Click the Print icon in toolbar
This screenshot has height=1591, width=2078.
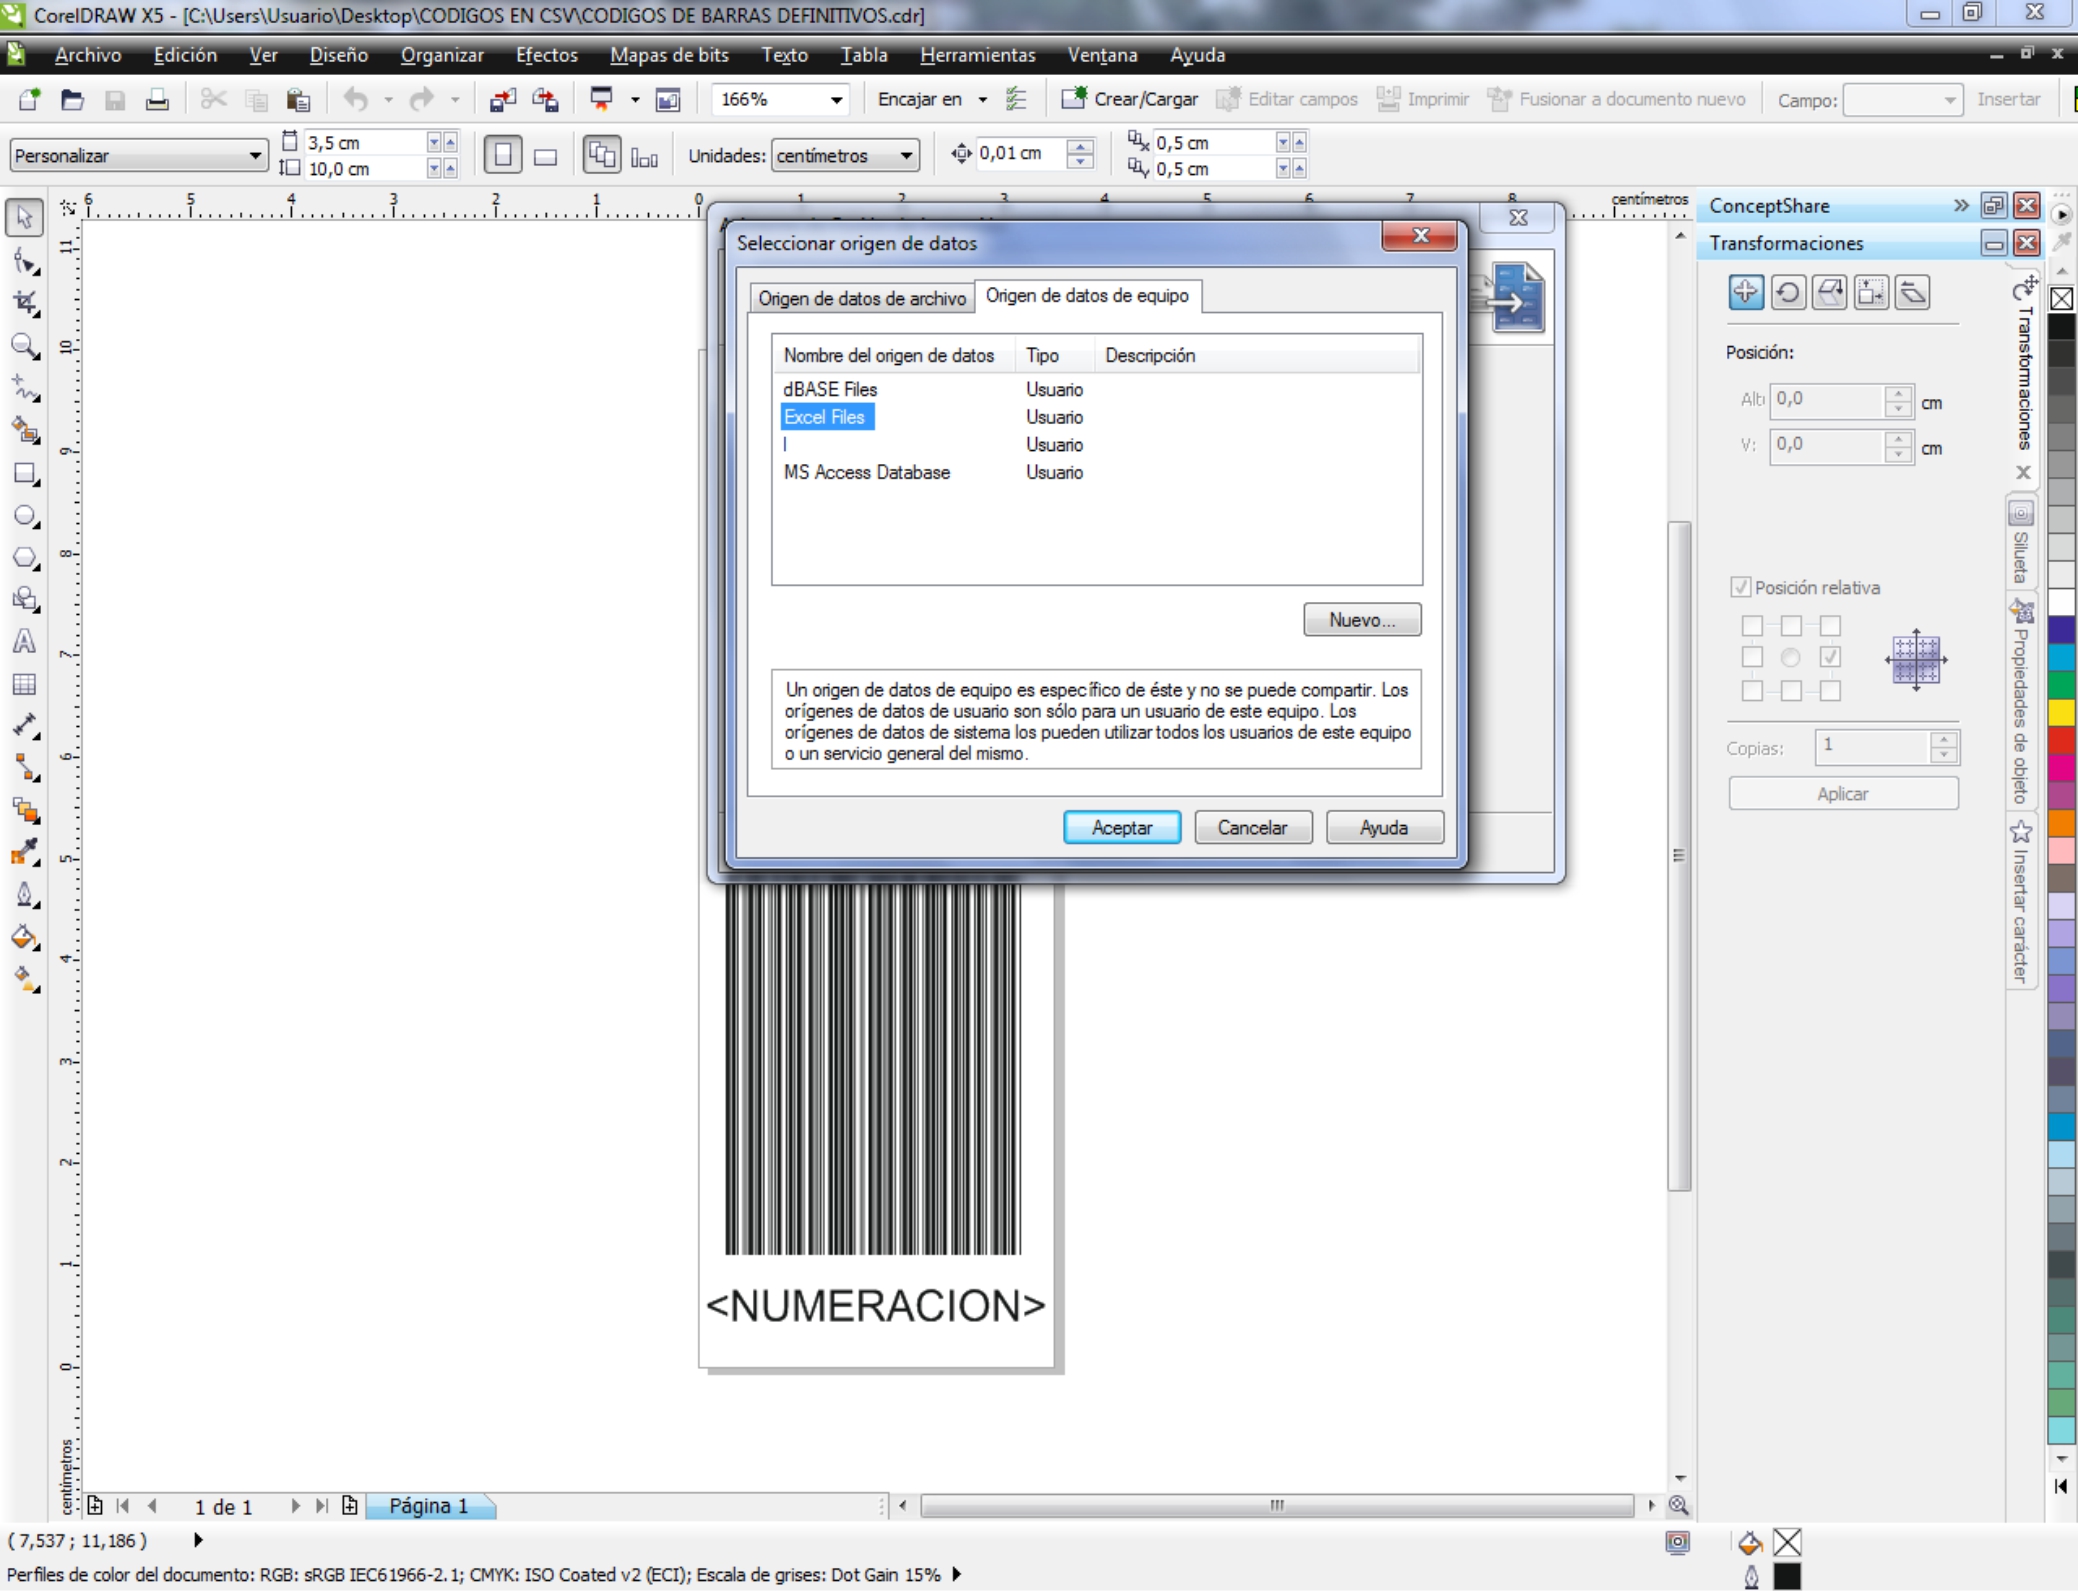click(x=157, y=99)
